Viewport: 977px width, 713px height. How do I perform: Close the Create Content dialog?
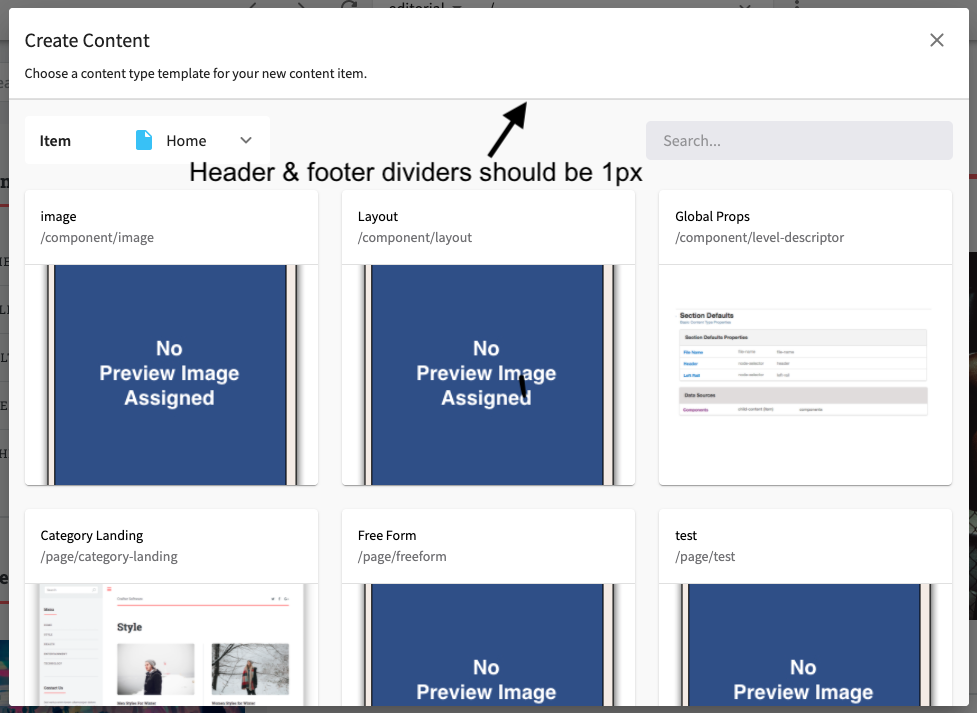[936, 41]
